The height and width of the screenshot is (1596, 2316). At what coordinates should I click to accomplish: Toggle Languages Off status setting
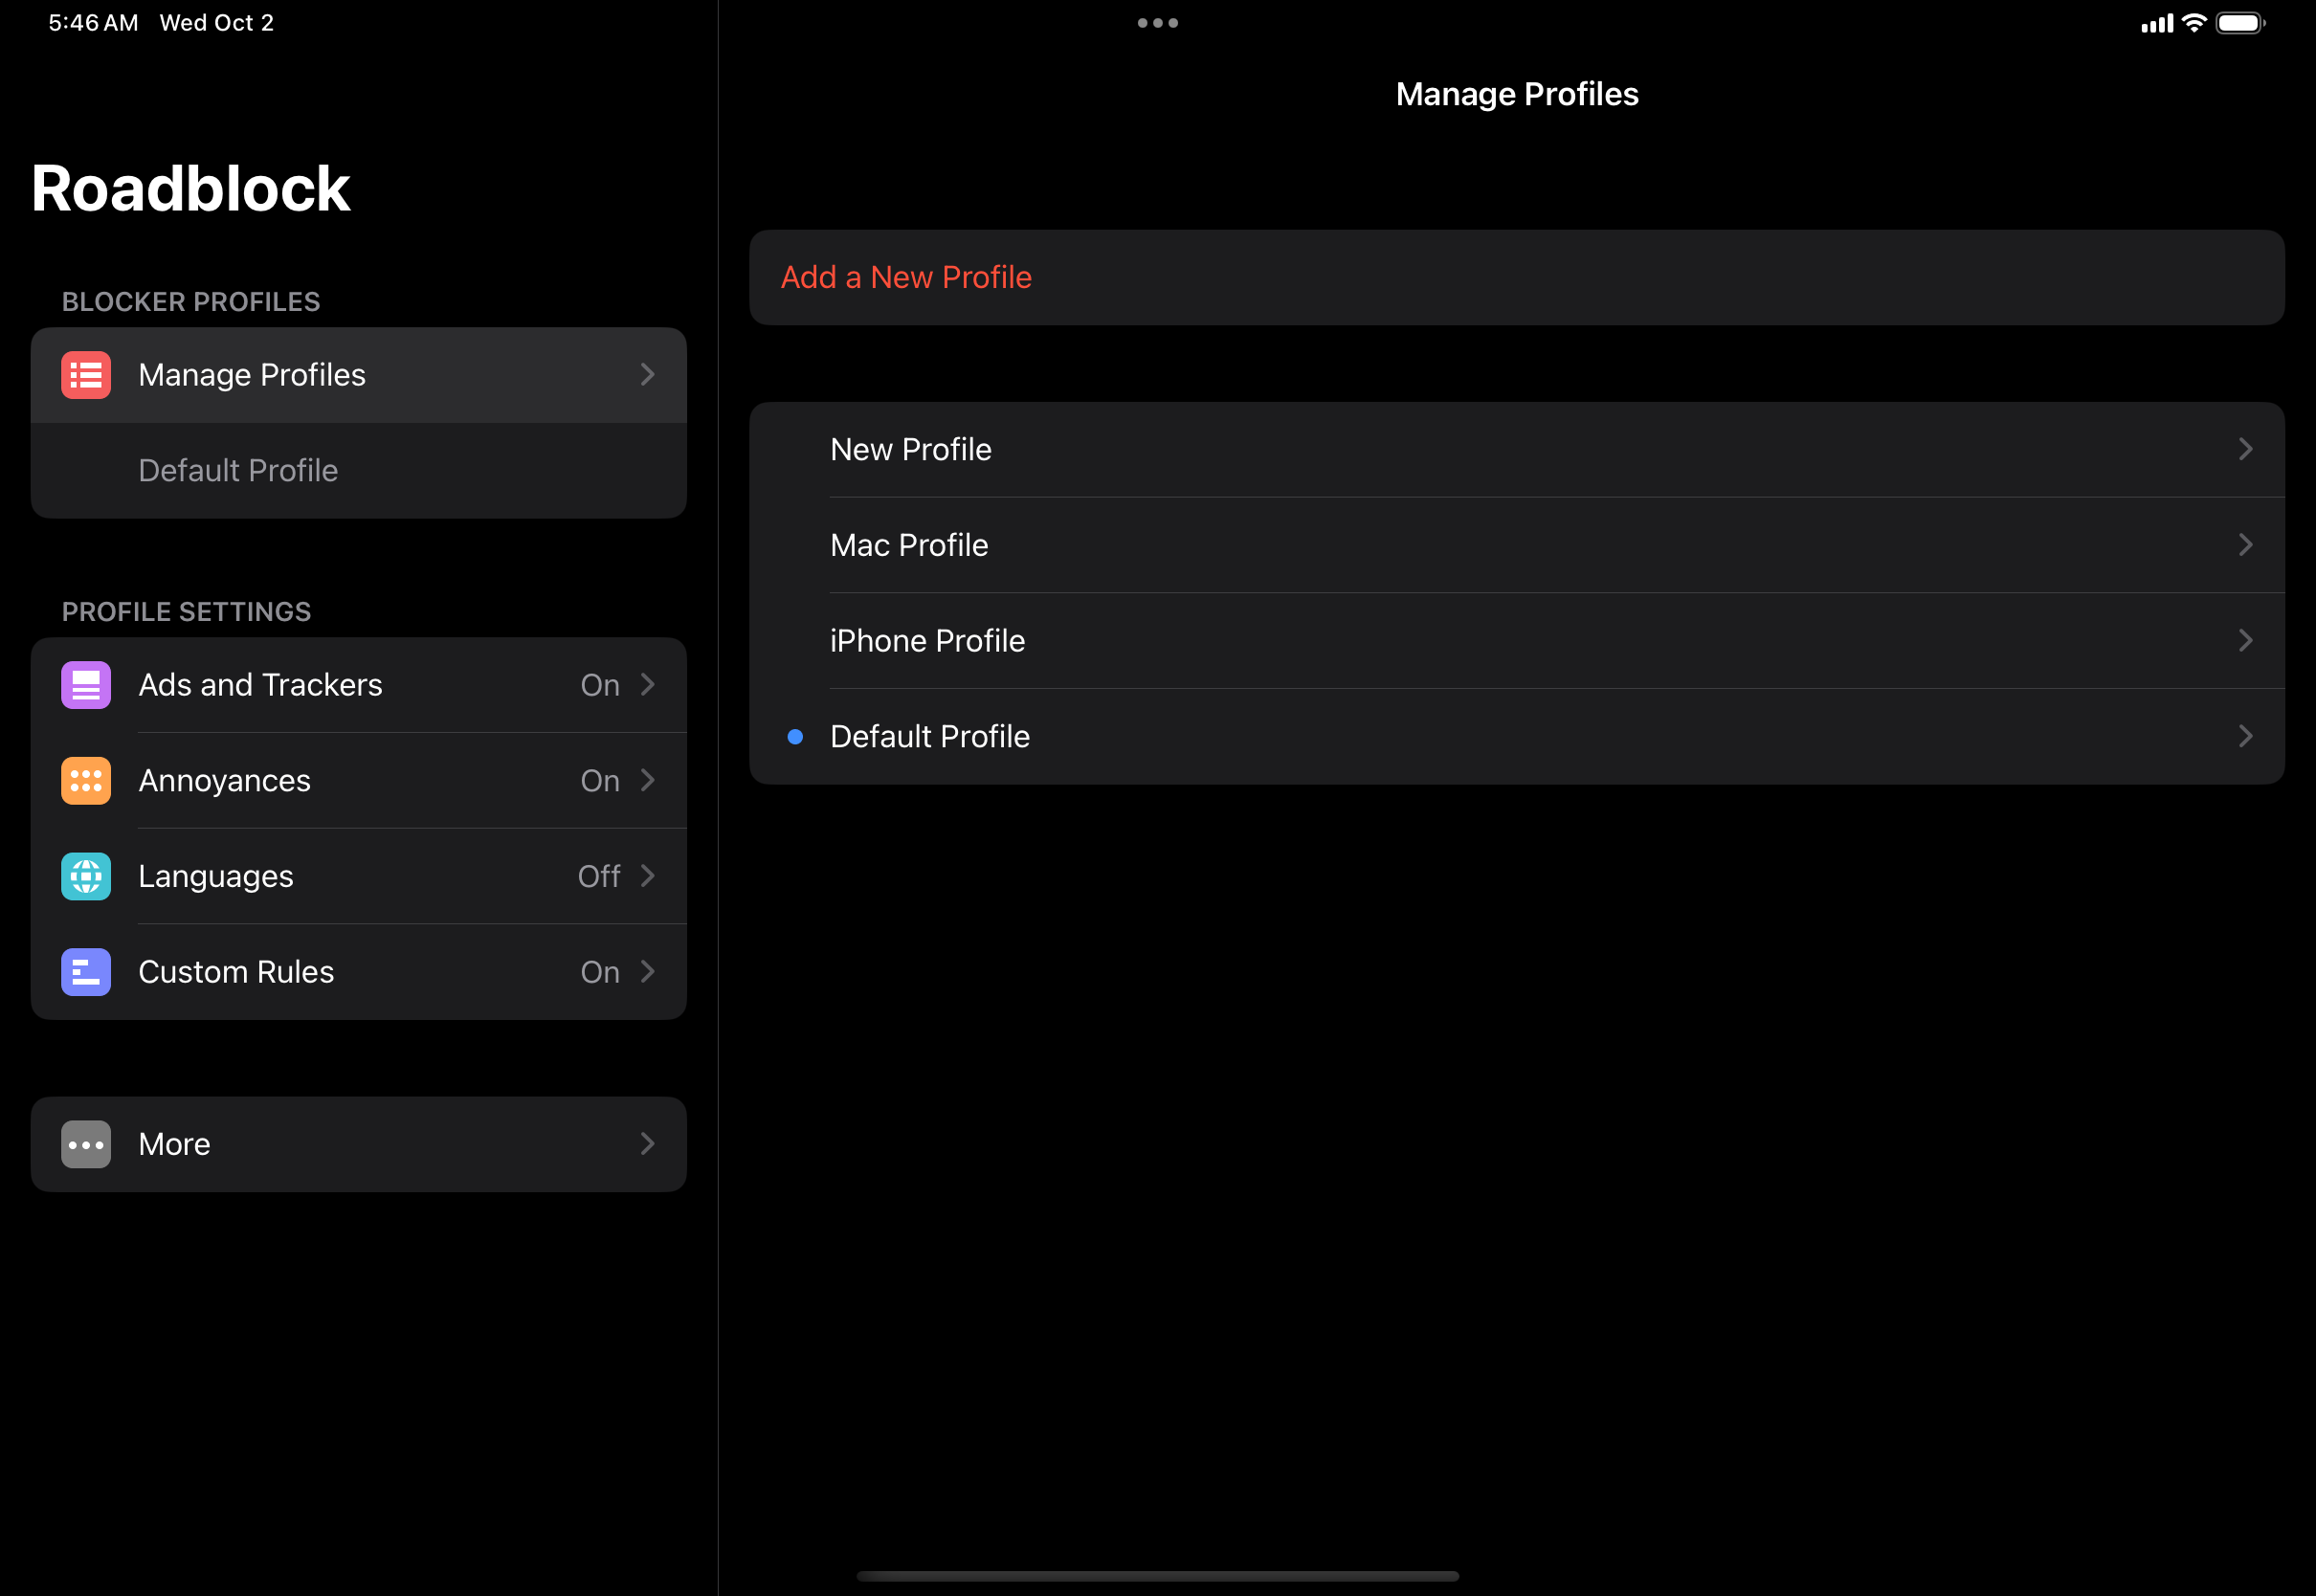pos(599,877)
